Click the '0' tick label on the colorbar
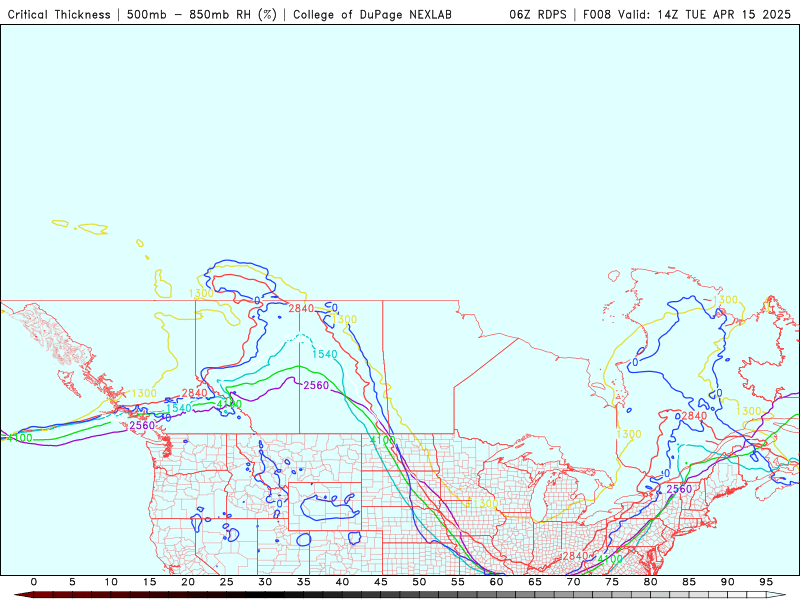 pos(34,582)
